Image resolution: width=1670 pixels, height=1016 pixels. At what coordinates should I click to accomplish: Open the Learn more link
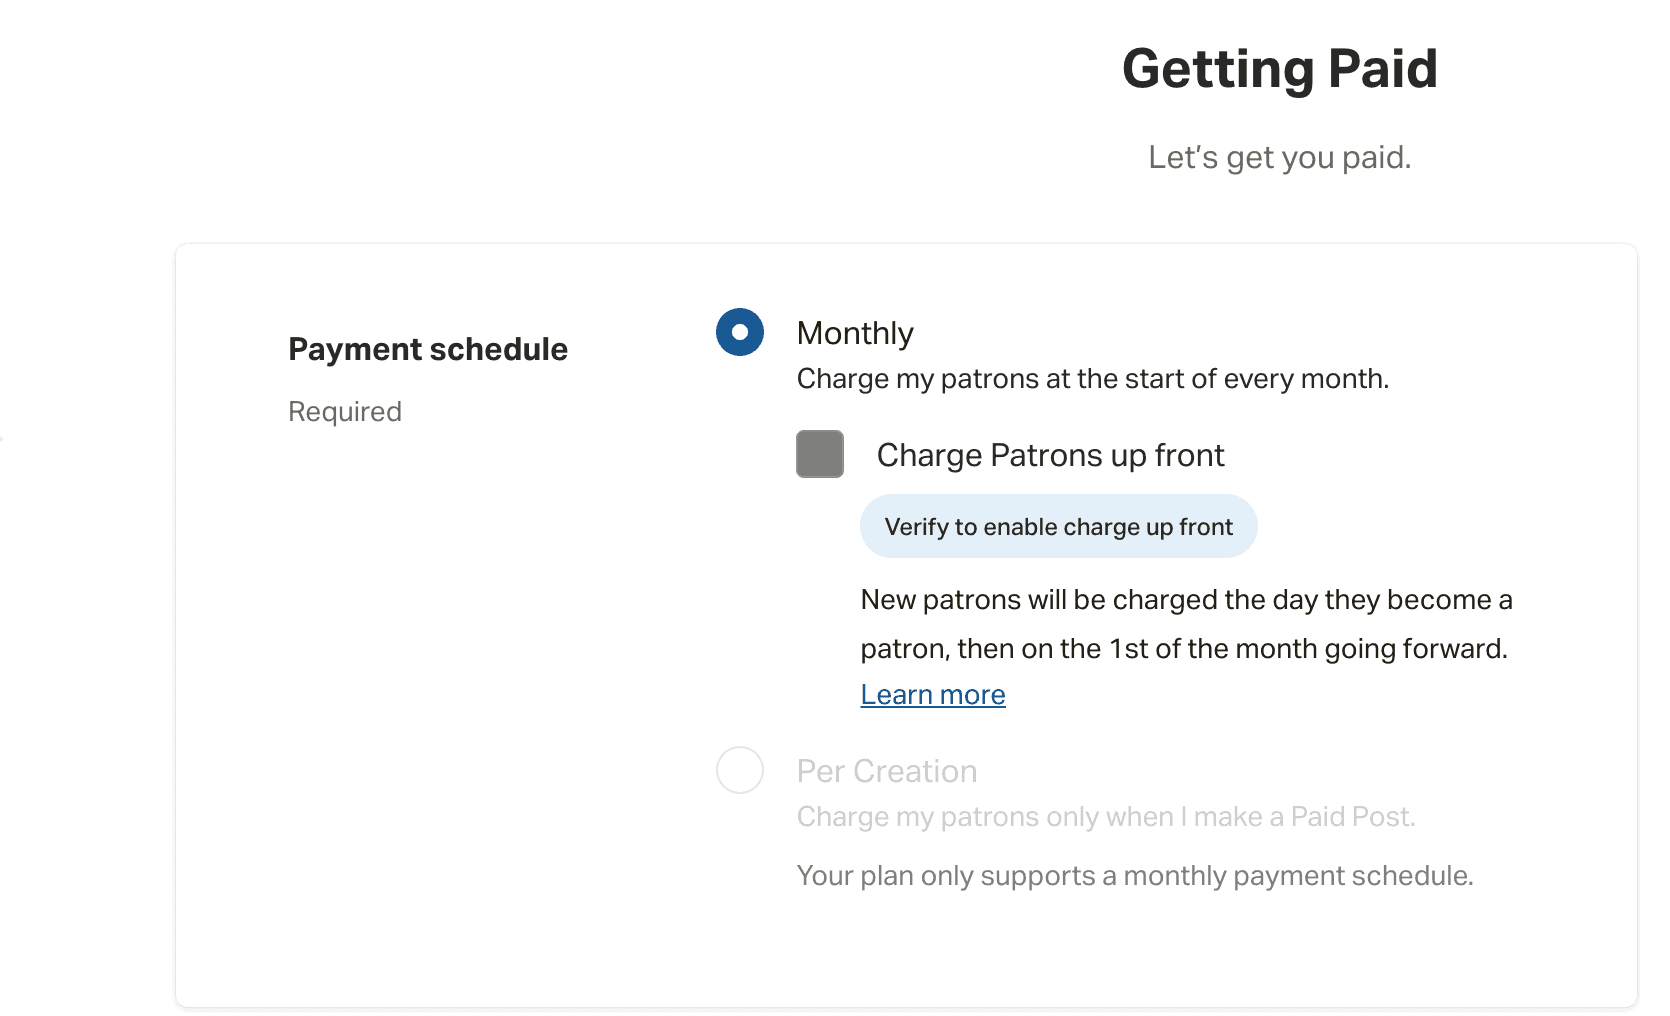pyautogui.click(x=933, y=695)
